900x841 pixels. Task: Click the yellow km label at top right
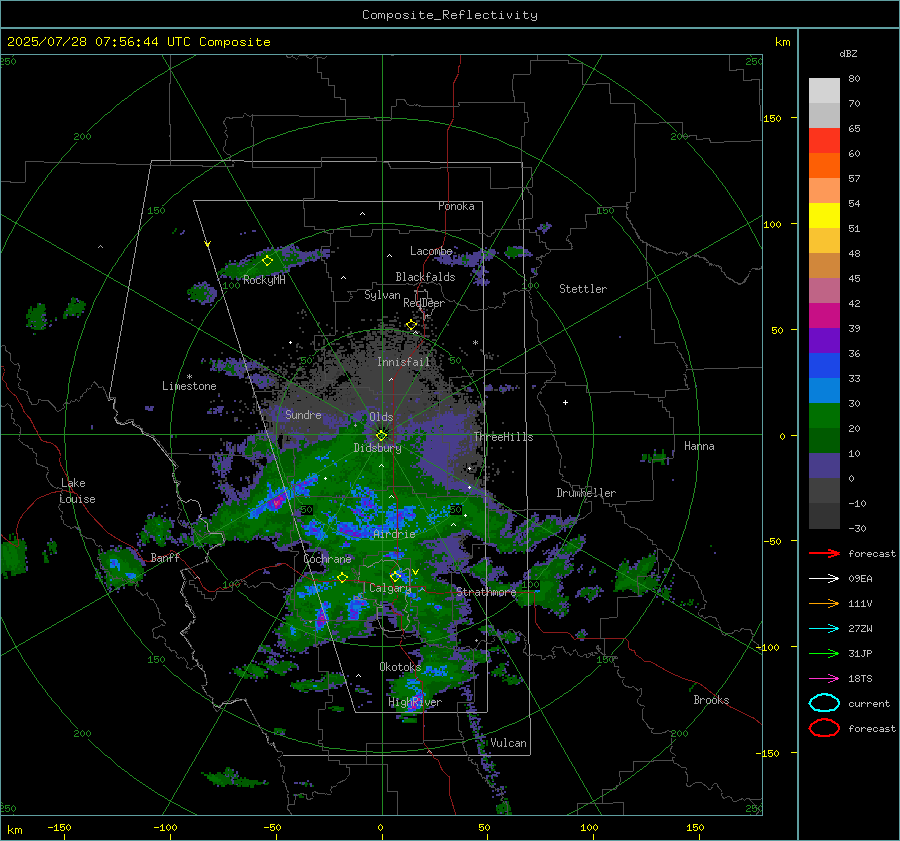pos(782,42)
